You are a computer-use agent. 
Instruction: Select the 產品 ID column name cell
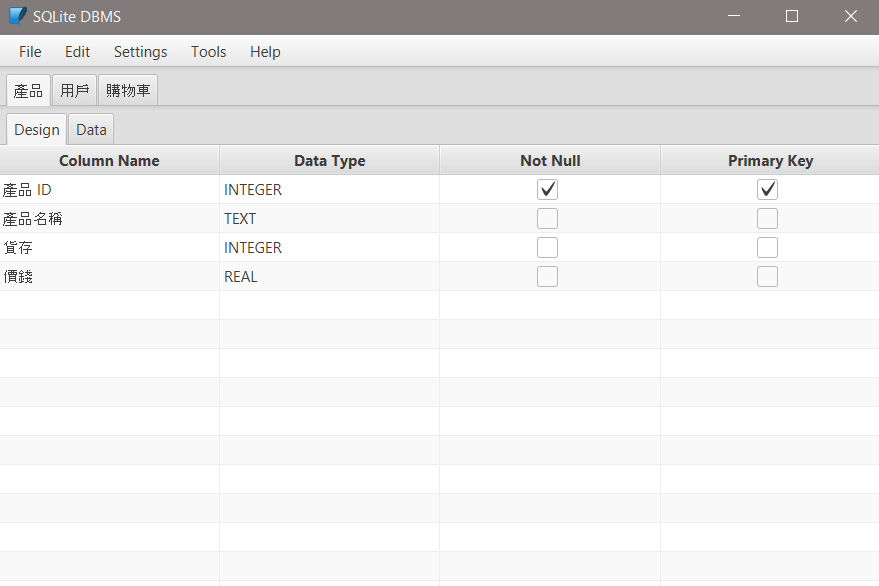coord(109,190)
